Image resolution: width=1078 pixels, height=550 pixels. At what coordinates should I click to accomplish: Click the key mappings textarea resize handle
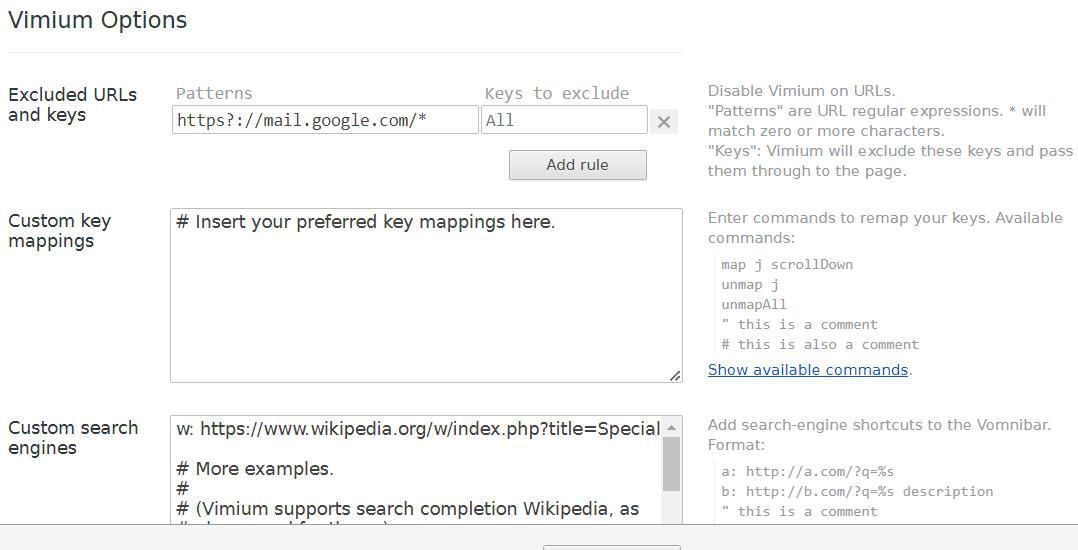click(x=675, y=375)
